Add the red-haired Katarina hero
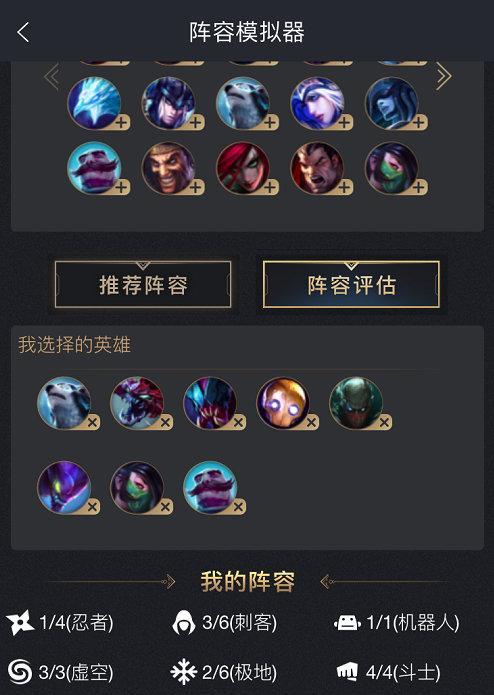This screenshot has height=695, width=494. (270, 187)
